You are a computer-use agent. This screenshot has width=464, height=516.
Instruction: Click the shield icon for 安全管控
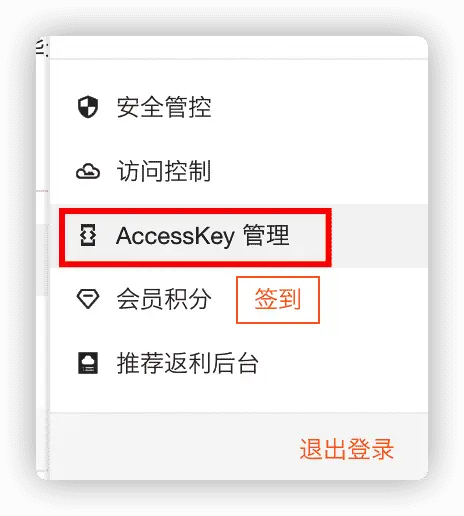pyautogui.click(x=88, y=107)
